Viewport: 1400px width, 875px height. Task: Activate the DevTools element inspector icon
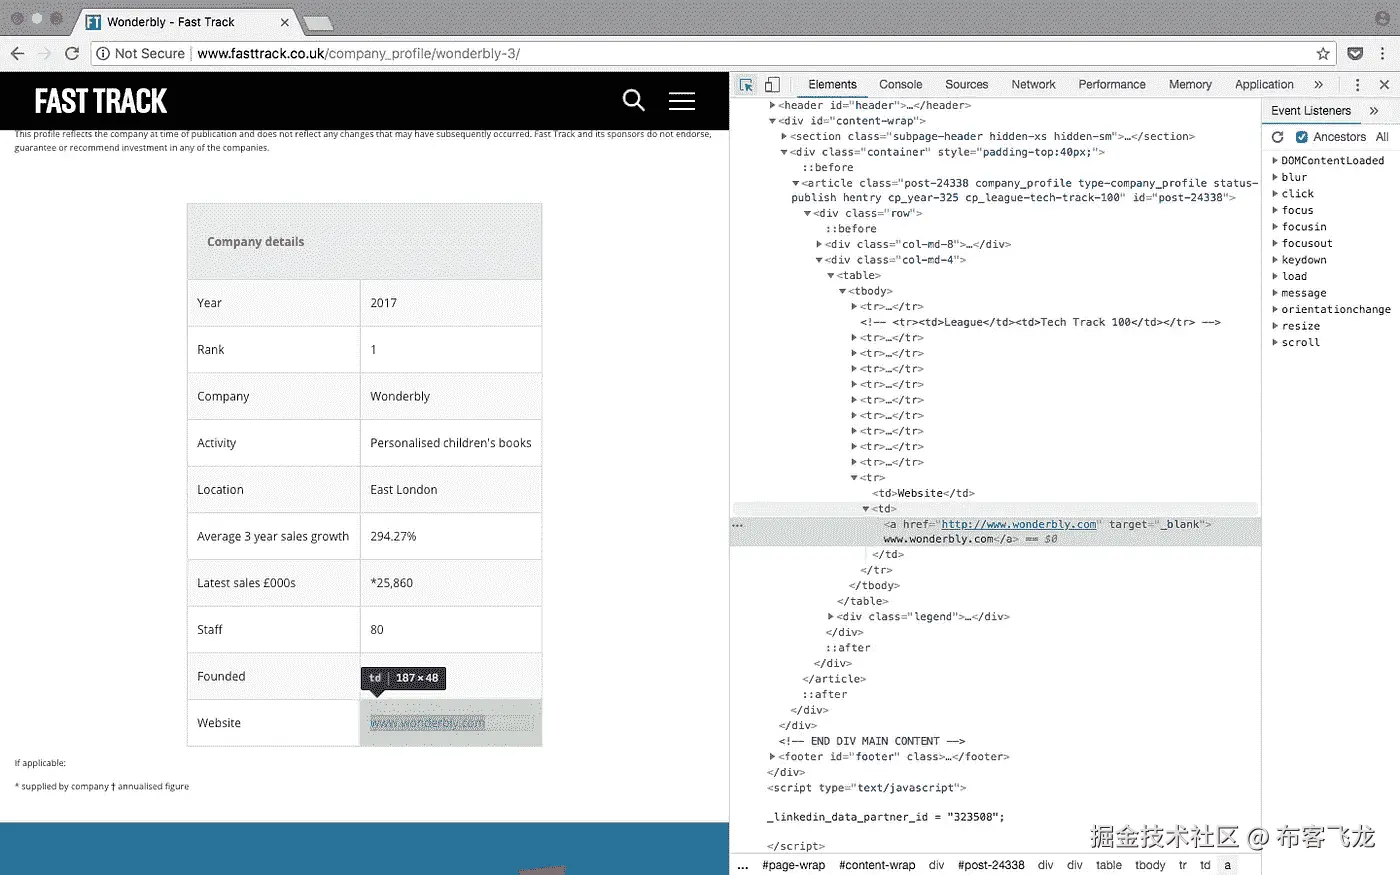click(x=746, y=85)
